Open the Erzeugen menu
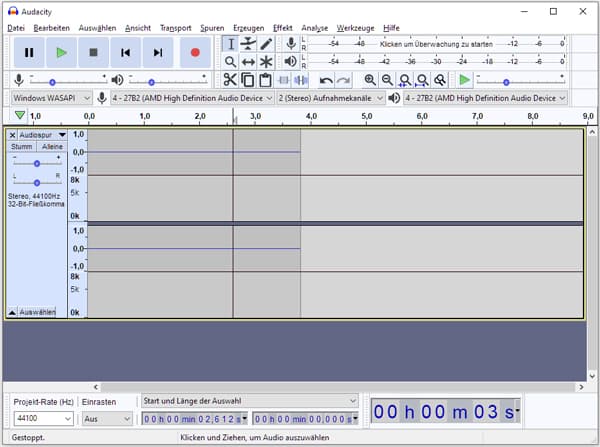Image resolution: width=600 pixels, height=447 pixels. pyautogui.click(x=249, y=28)
